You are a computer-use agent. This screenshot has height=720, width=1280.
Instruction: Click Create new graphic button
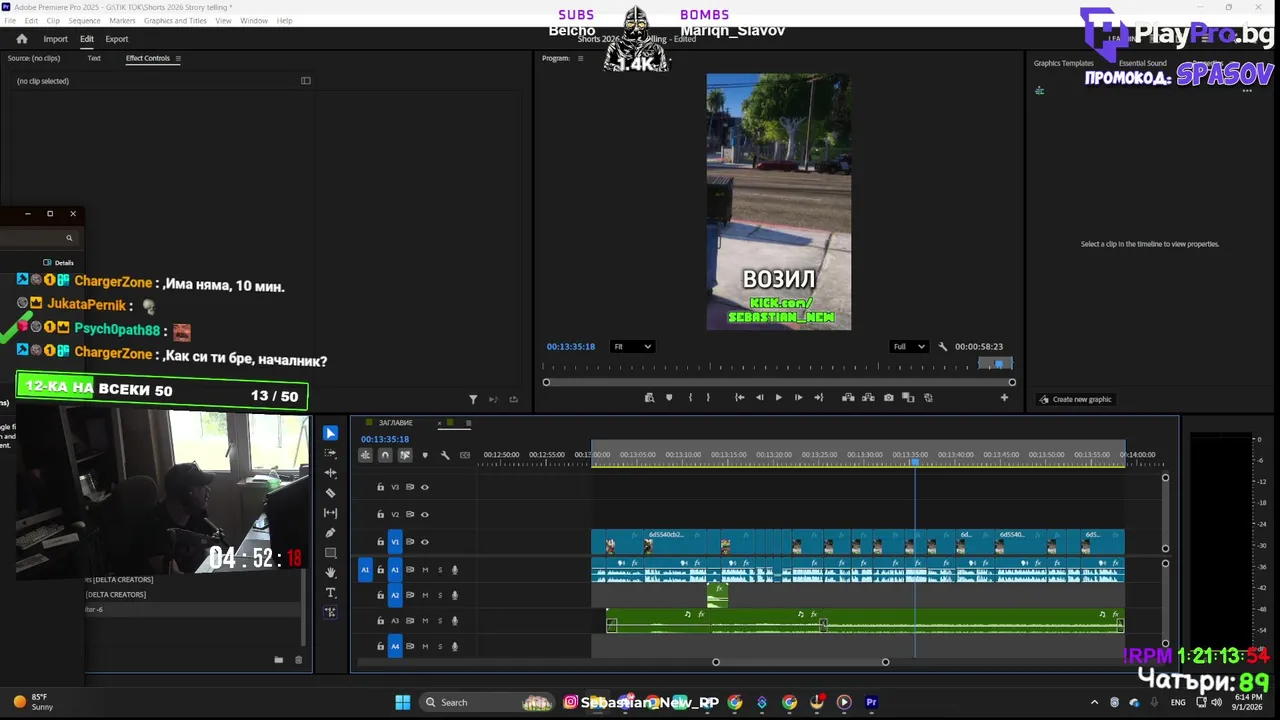(1075, 399)
